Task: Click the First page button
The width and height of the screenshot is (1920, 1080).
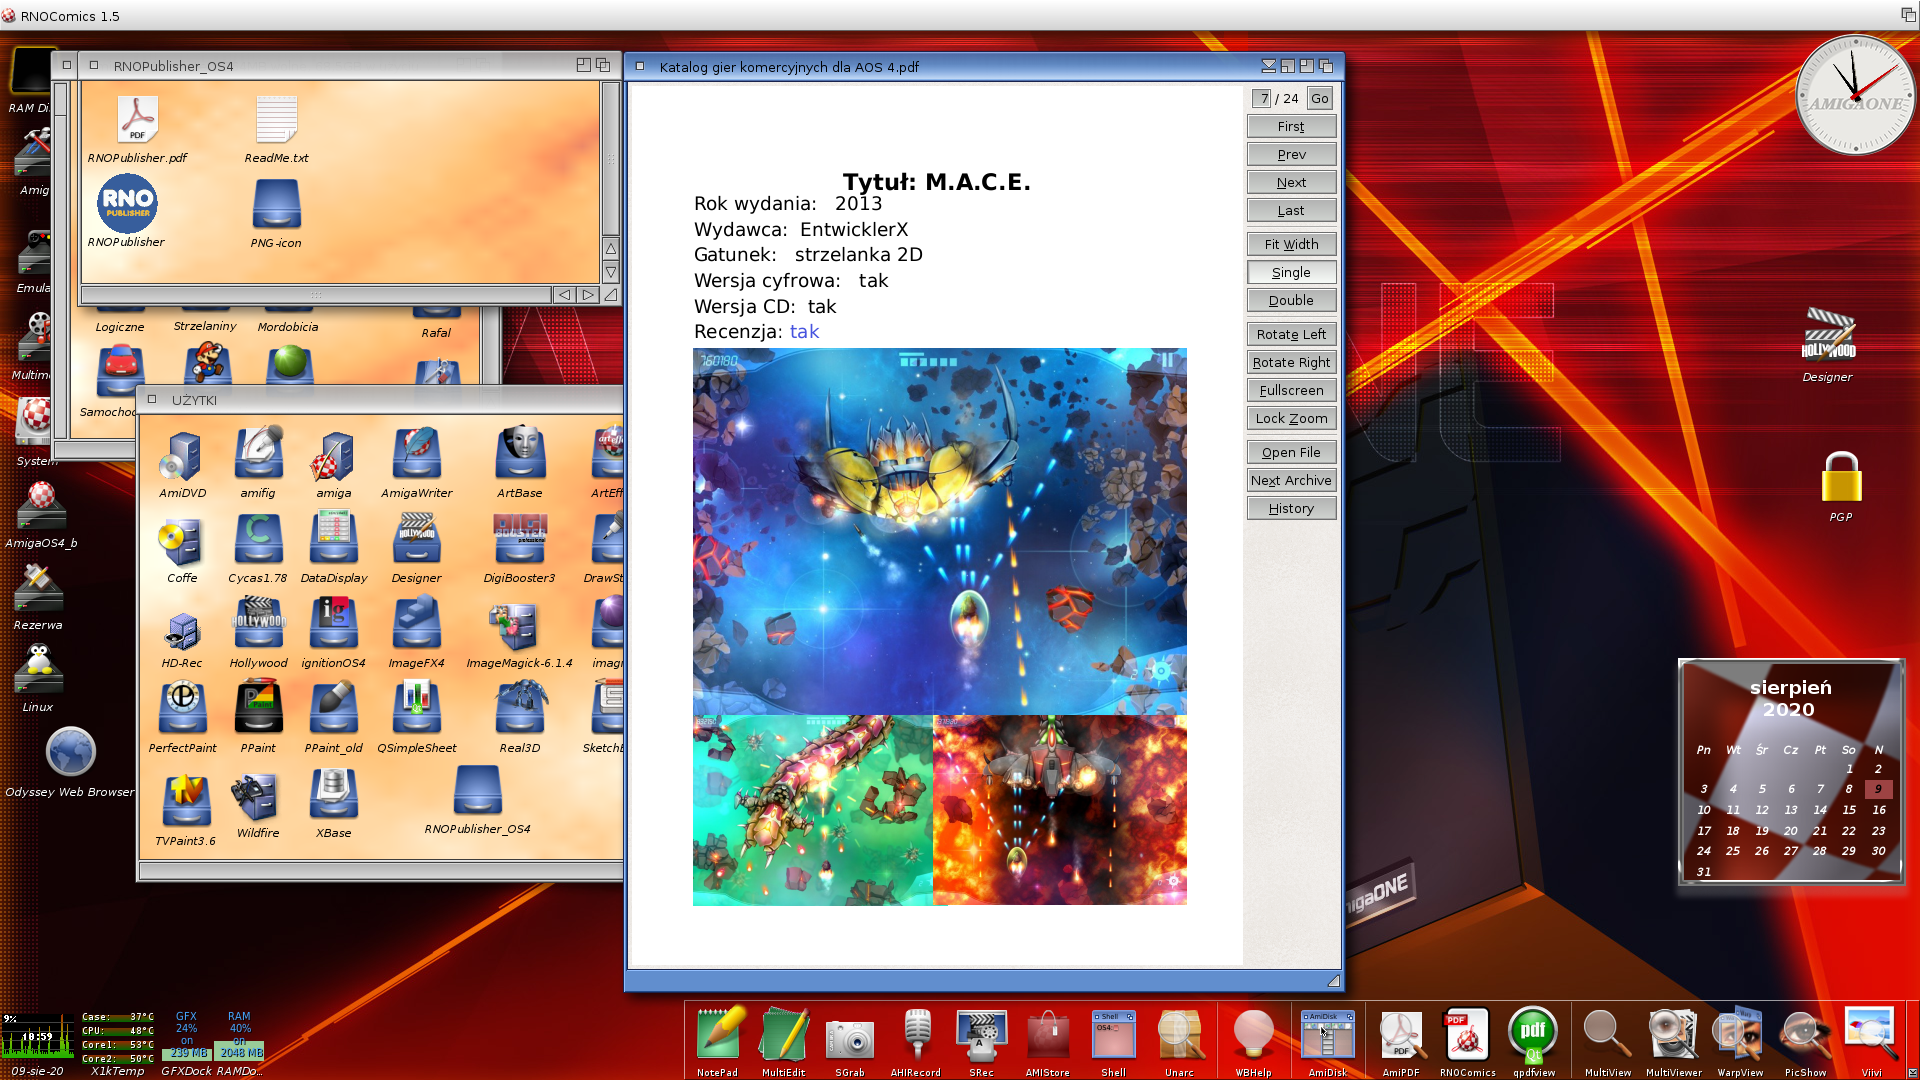Action: (x=1291, y=127)
